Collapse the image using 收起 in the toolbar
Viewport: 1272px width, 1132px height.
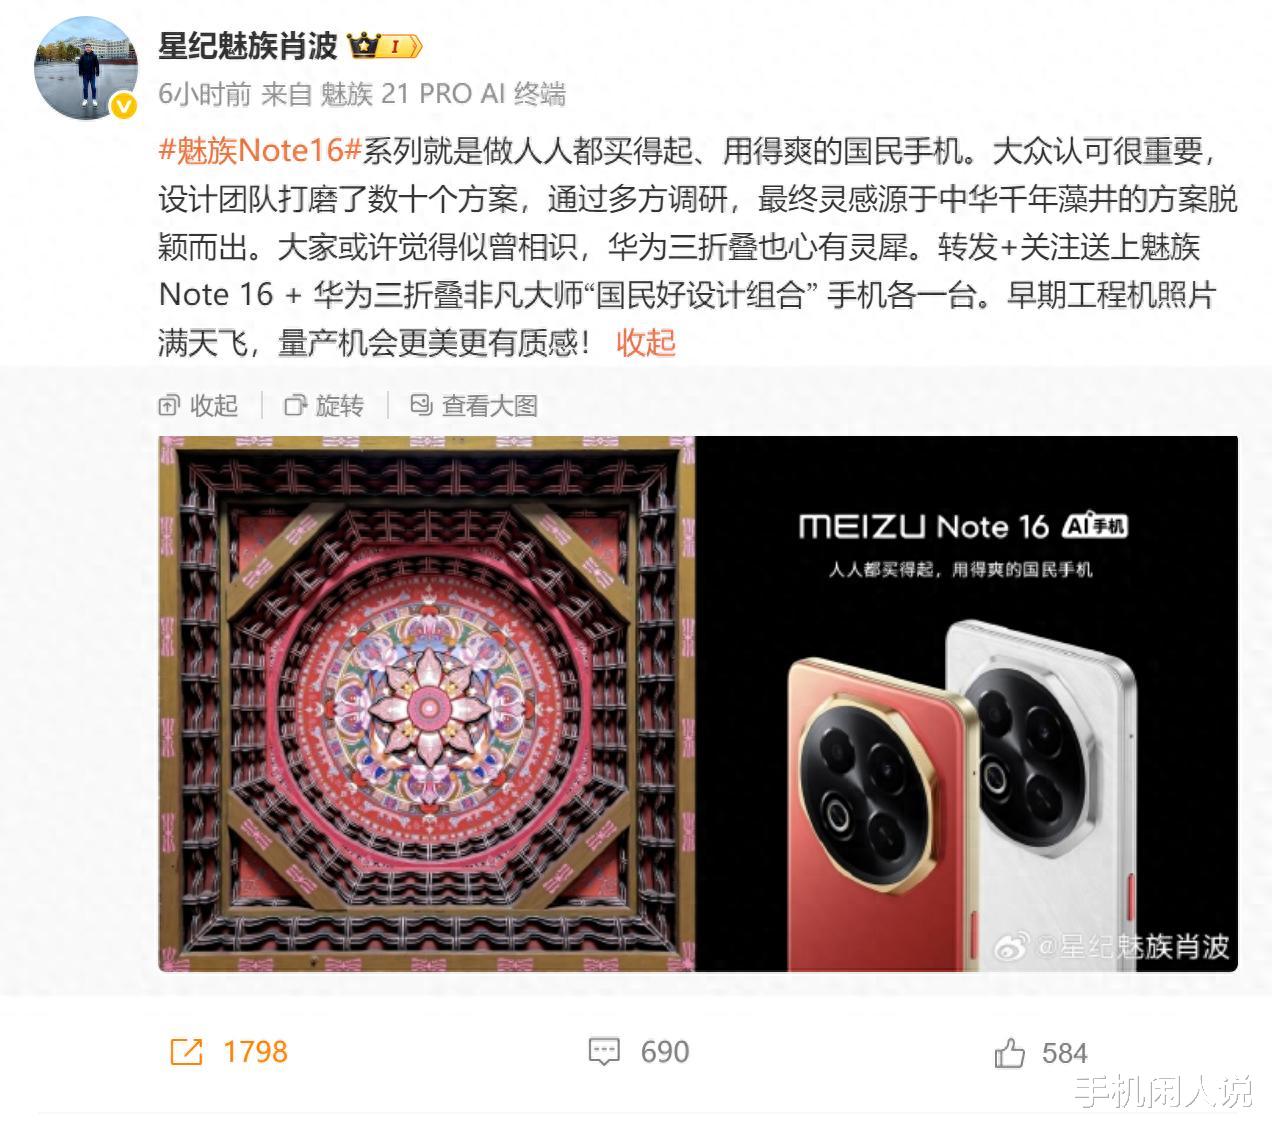[214, 406]
